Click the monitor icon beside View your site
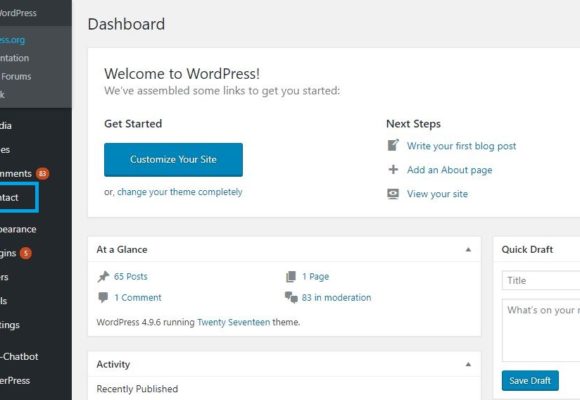 pos(393,194)
